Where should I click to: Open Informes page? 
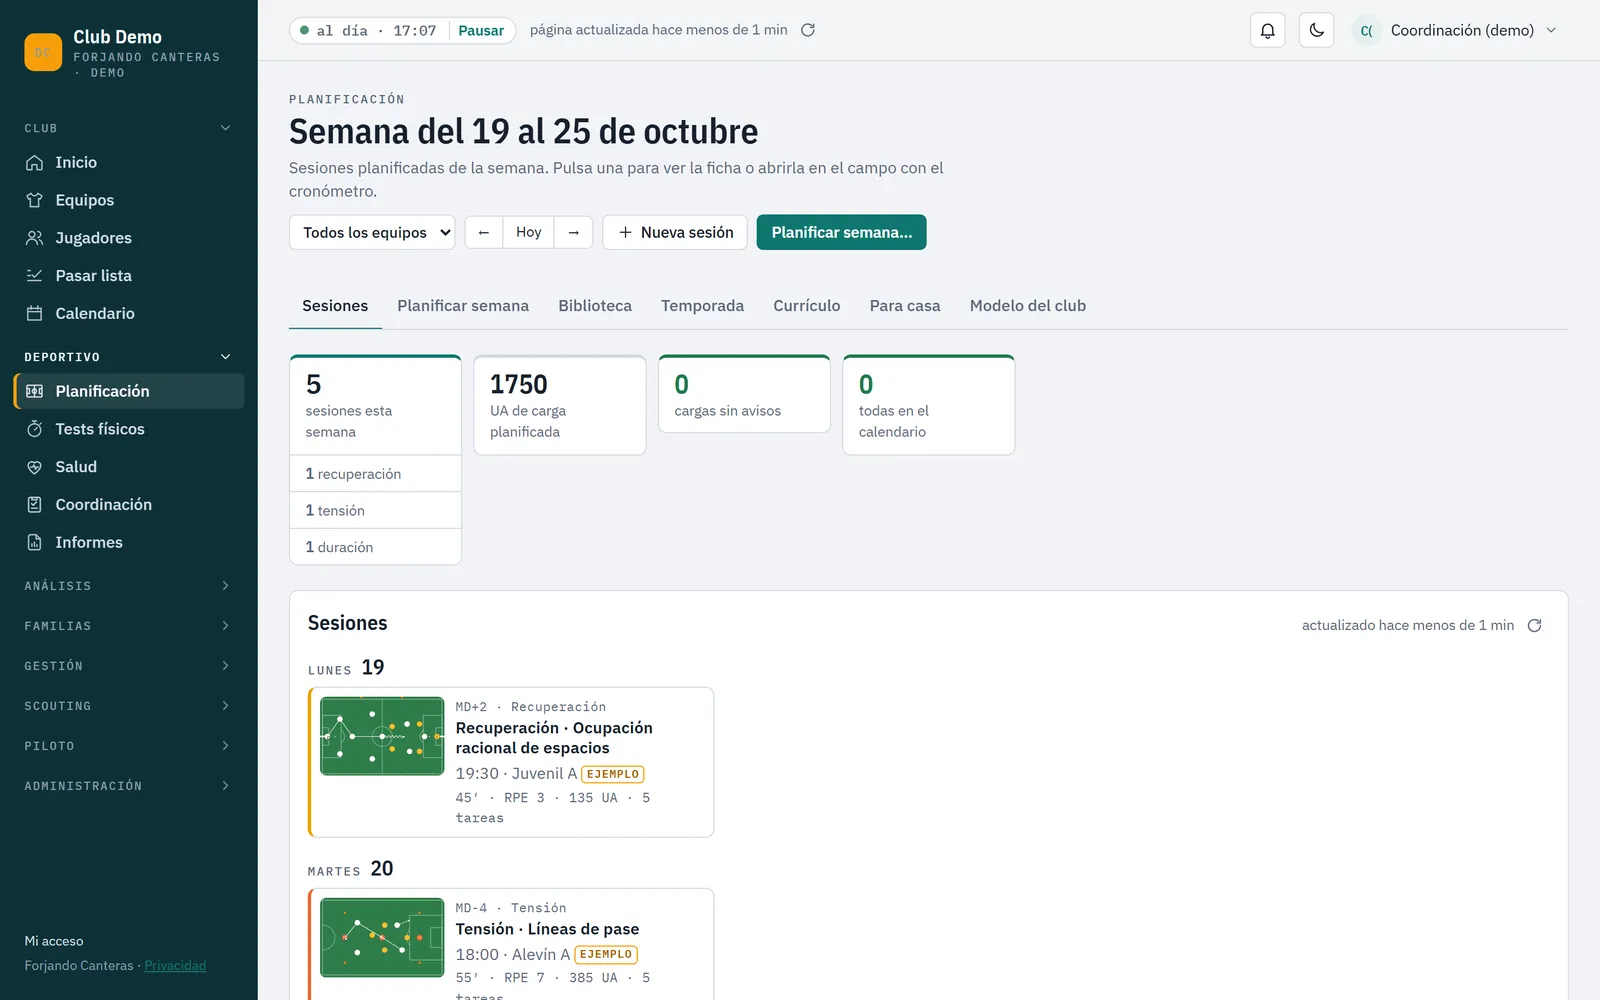click(129, 542)
